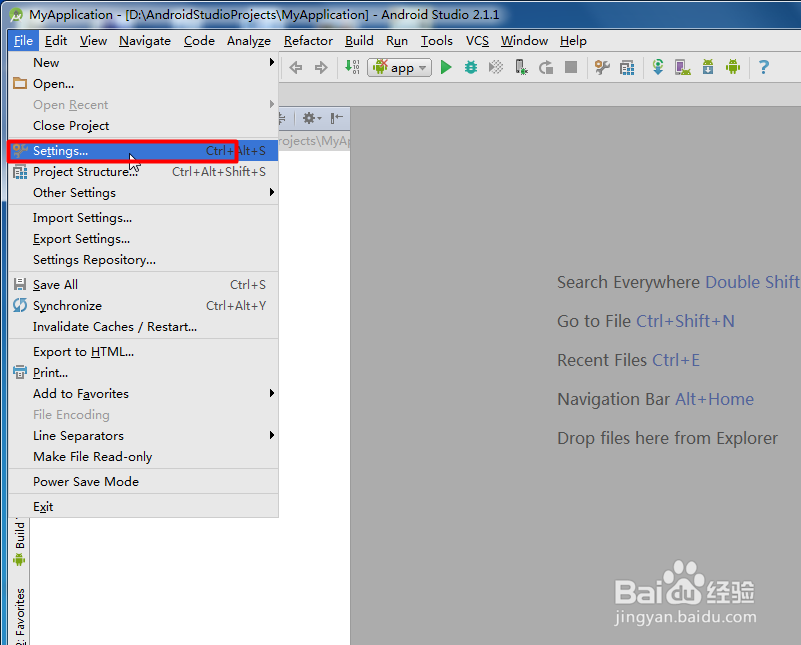This screenshot has width=801, height=645.
Task: Choose Exit from File menu
Action: (143, 507)
